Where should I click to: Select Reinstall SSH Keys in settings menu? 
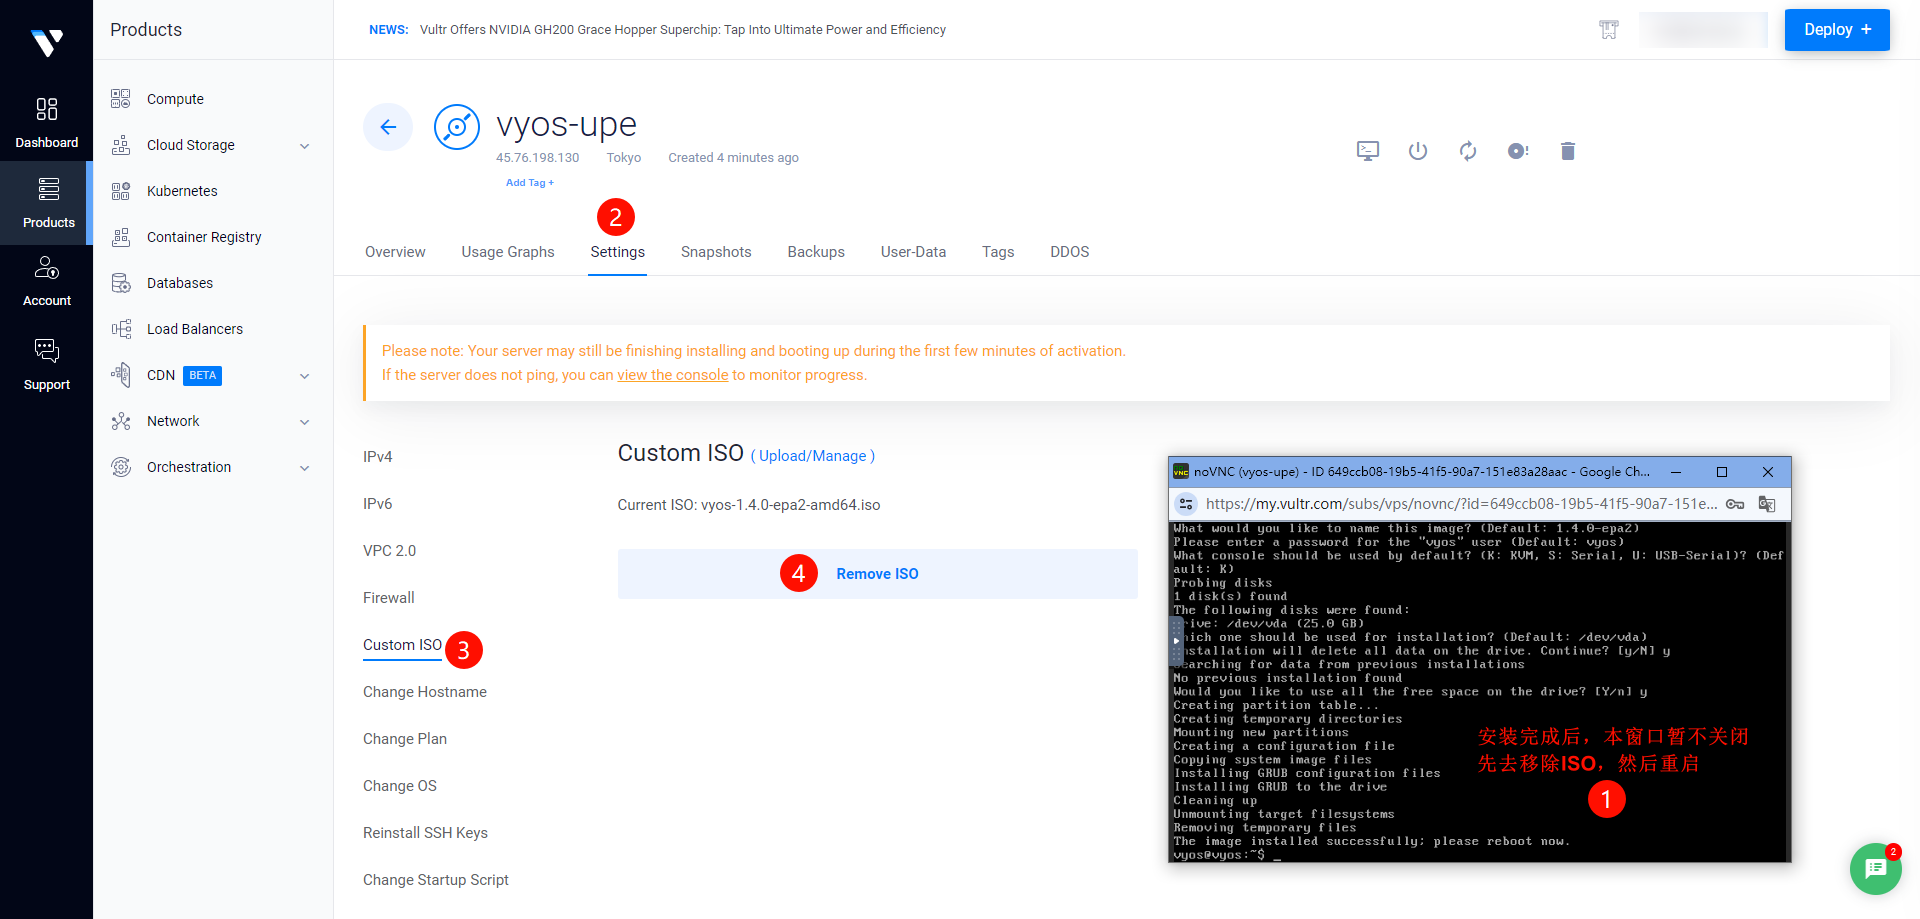pyautogui.click(x=425, y=833)
